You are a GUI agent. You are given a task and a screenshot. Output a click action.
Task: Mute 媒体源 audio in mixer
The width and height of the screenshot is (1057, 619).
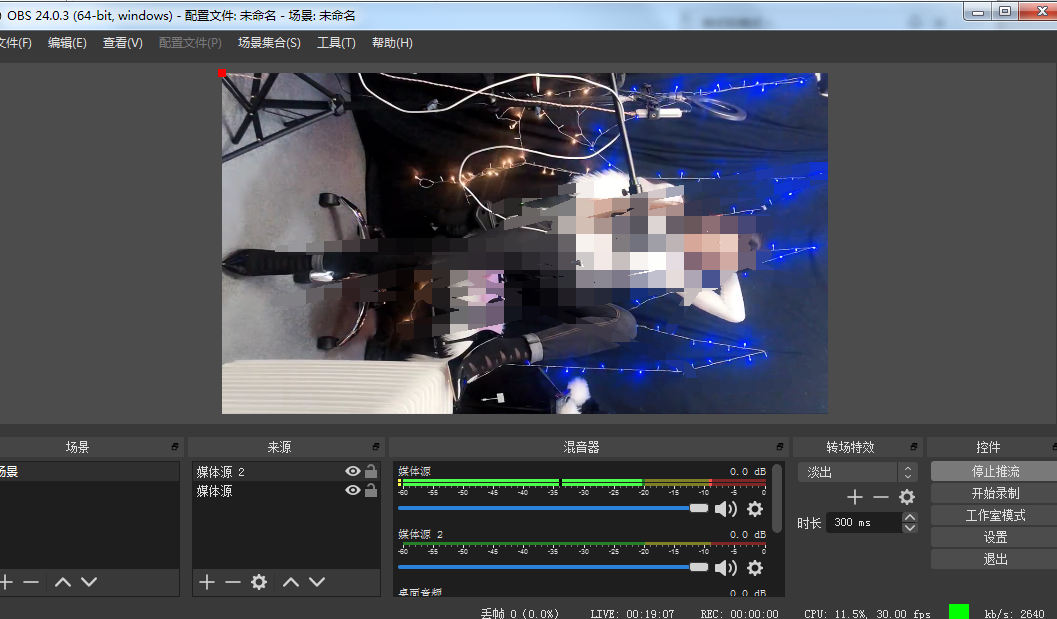(725, 509)
